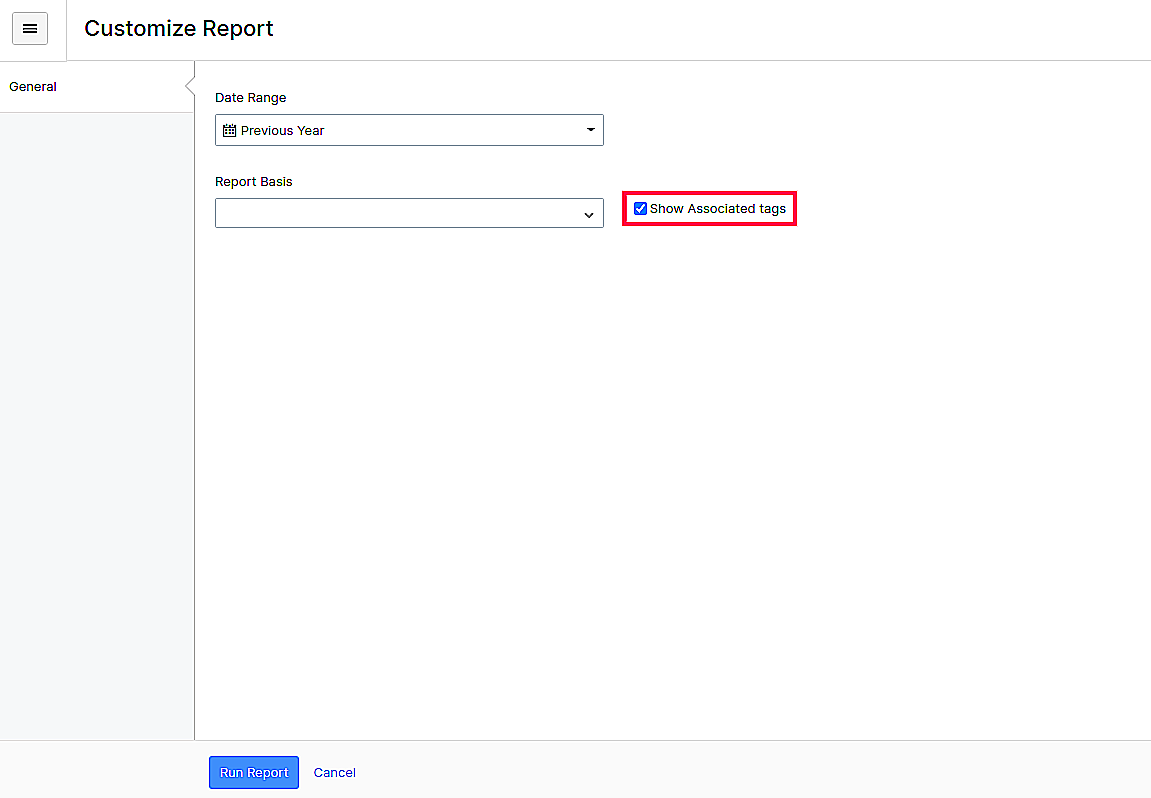Screen dimensions: 1151x798
Task: Open the Report Basis dropdown chevron
Action: 589,213
